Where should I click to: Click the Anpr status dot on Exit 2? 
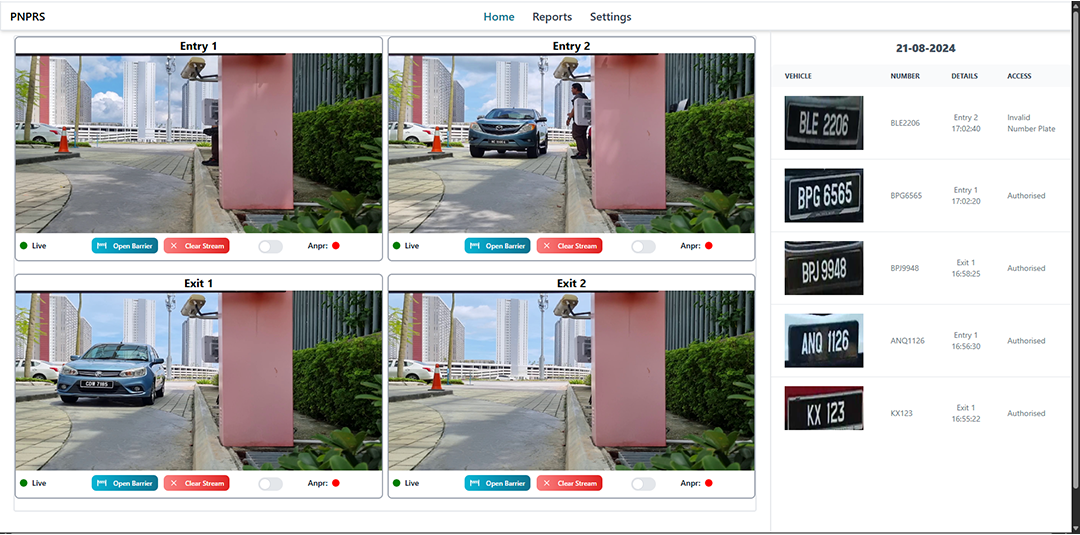(x=709, y=484)
